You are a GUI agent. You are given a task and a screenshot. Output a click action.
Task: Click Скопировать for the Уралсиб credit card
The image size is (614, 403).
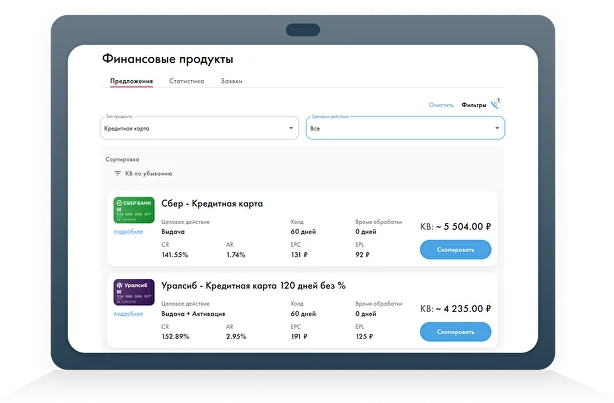pyautogui.click(x=455, y=332)
